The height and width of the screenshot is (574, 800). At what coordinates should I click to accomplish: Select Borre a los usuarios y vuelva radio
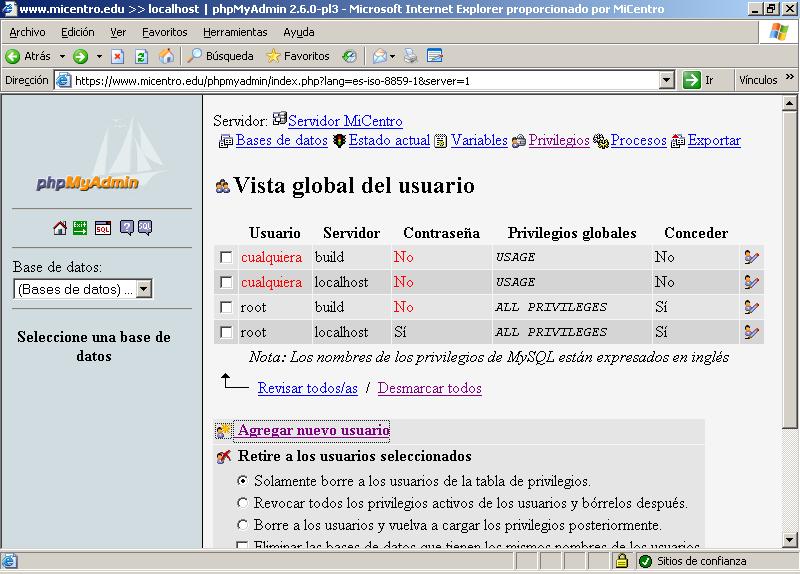[243, 525]
